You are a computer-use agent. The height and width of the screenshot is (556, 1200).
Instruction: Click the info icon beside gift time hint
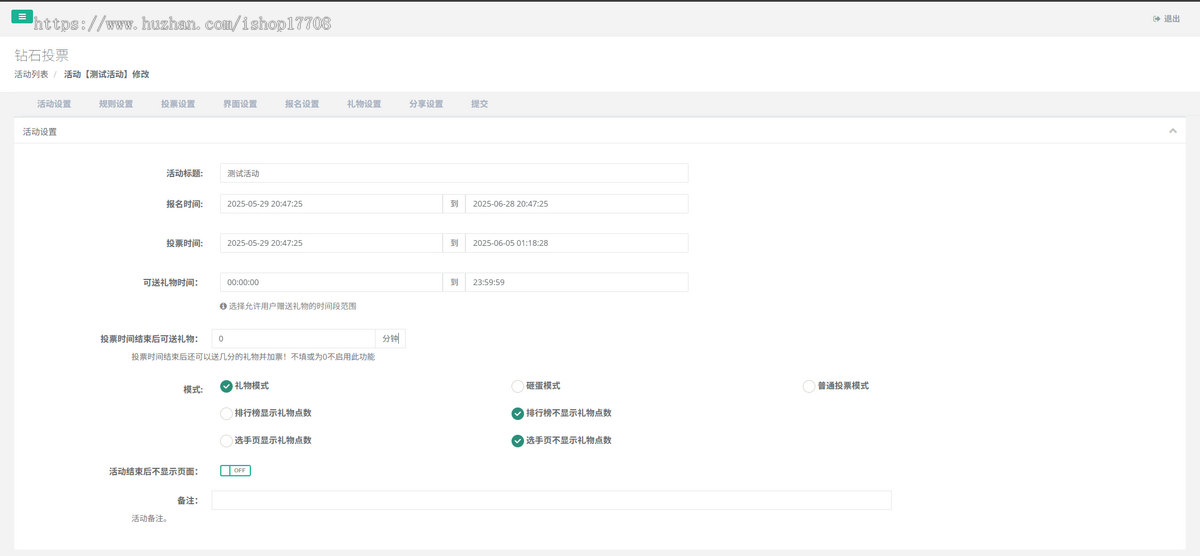coord(223,305)
